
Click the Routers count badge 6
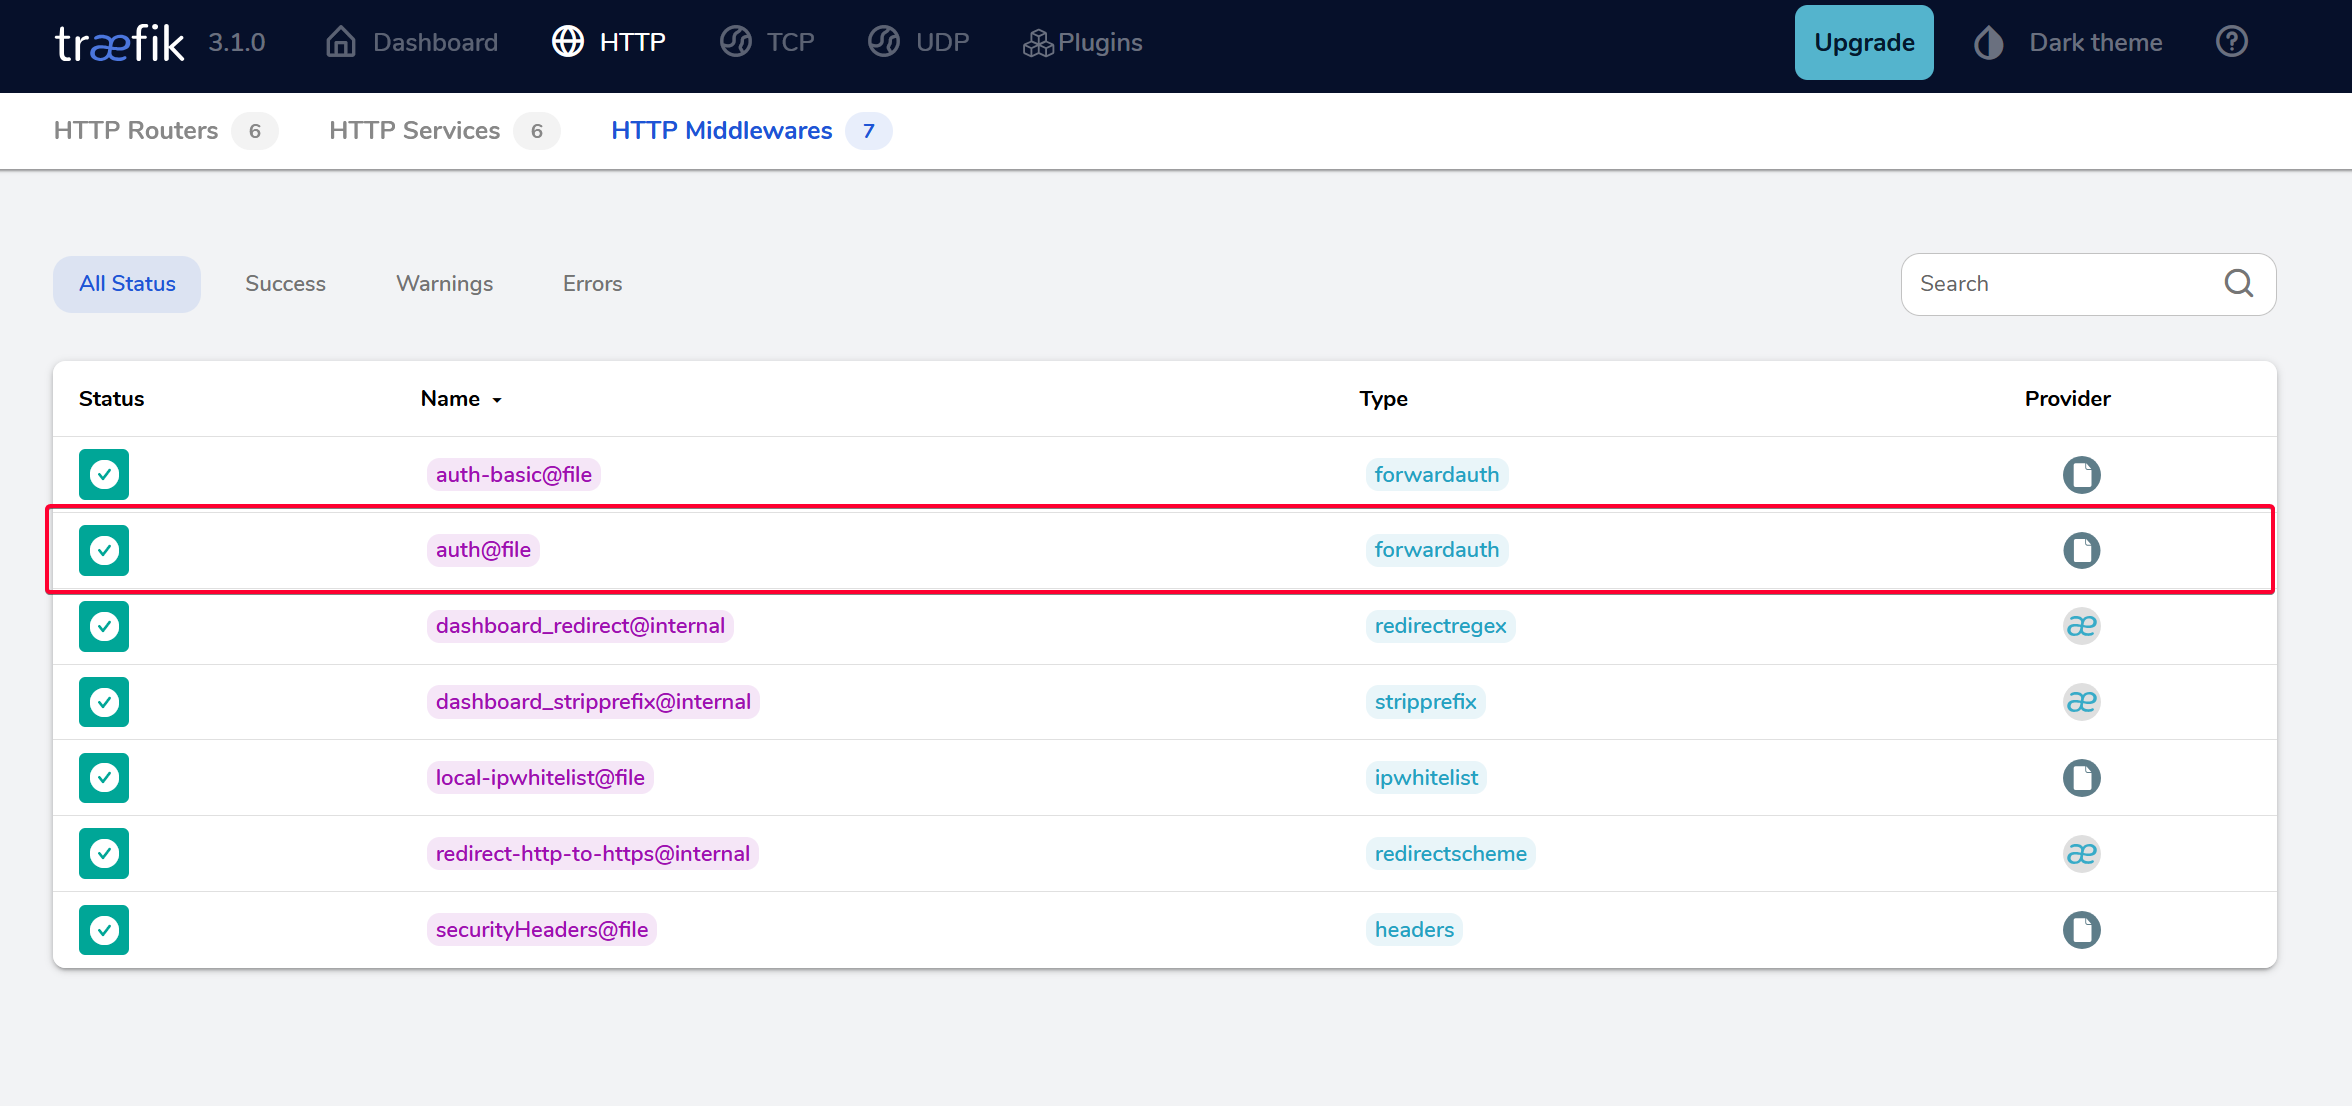tap(255, 131)
